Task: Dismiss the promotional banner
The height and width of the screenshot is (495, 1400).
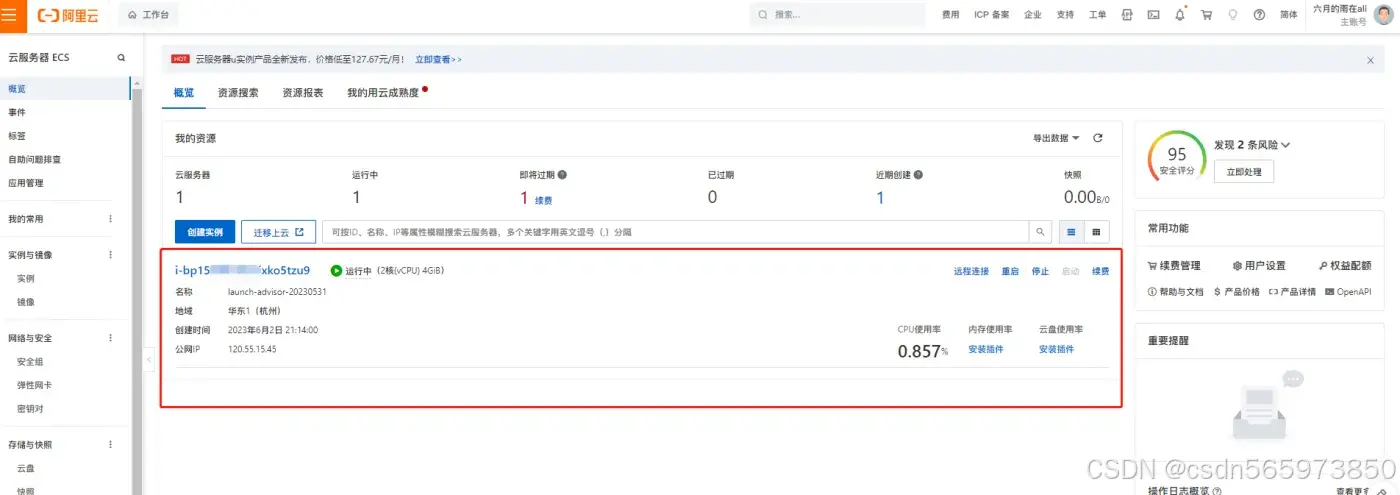Action: pos(1370,60)
